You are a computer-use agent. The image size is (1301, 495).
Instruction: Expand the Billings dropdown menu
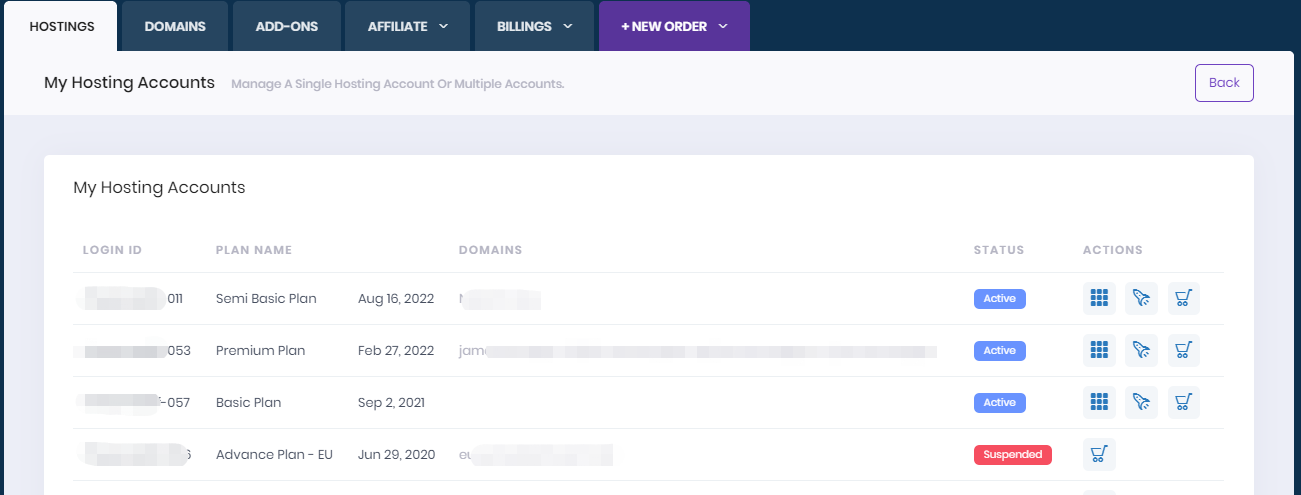[534, 27]
